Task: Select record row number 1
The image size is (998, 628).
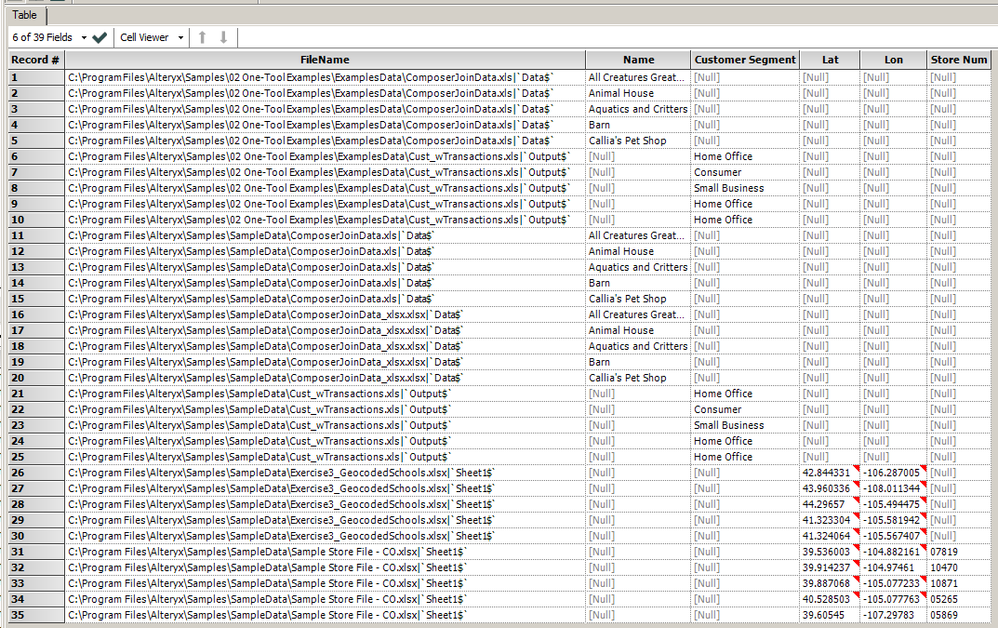Action: pyautogui.click(x=36, y=78)
